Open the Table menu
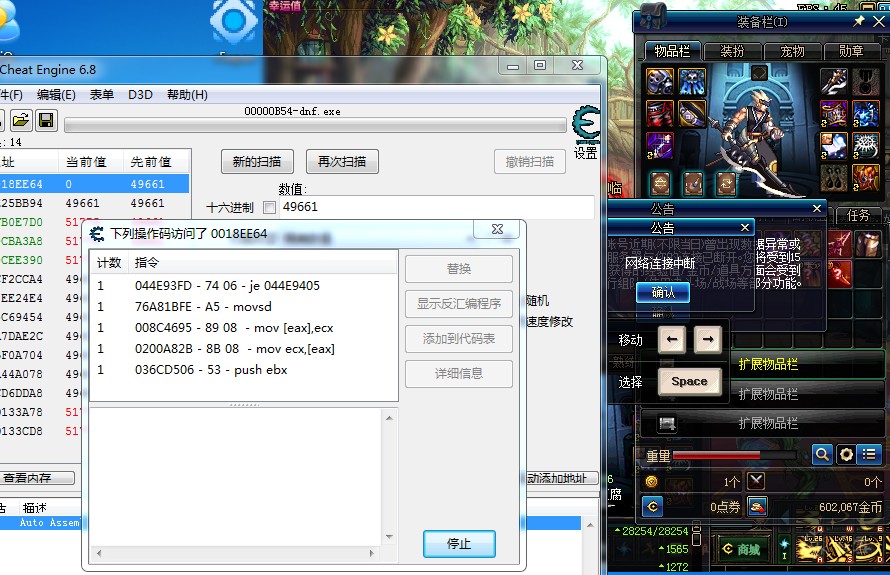The width and height of the screenshot is (890, 575). (x=102, y=95)
